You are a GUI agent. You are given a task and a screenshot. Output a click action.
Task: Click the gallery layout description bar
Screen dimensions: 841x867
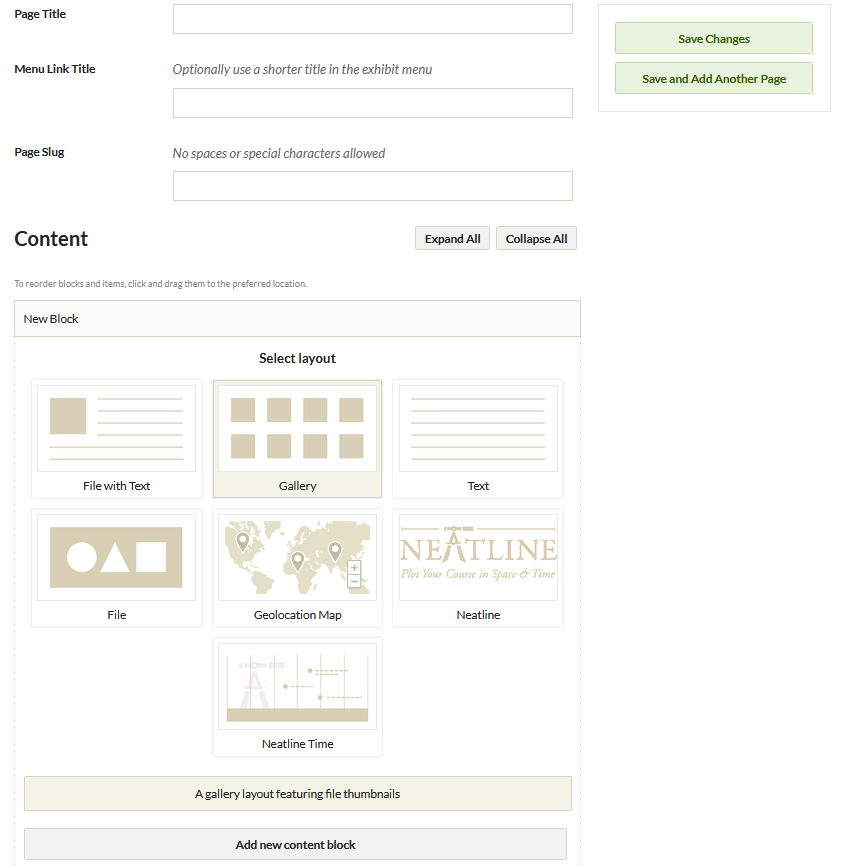[x=297, y=793]
